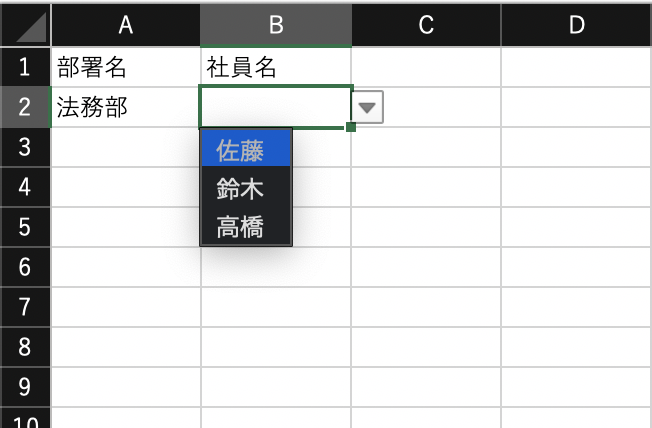Select column D header
Image resolution: width=652 pixels, height=428 pixels.
pyautogui.click(x=577, y=25)
